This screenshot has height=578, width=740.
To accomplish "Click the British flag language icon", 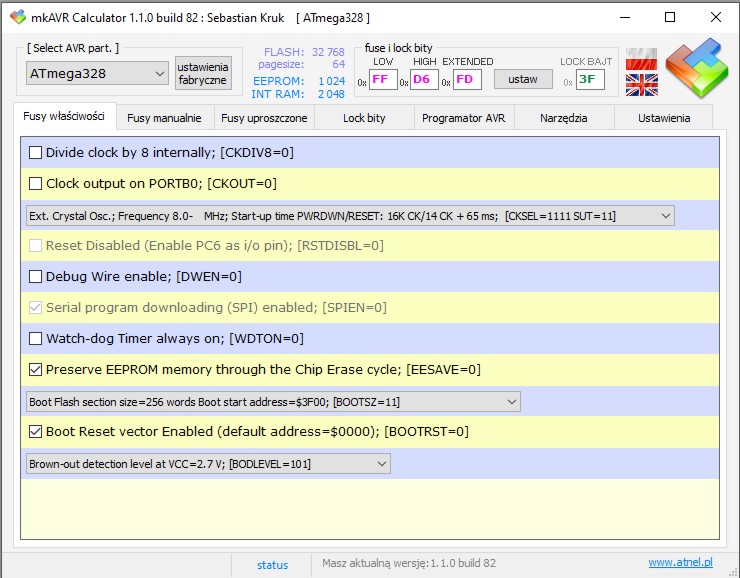I will point(641,85).
